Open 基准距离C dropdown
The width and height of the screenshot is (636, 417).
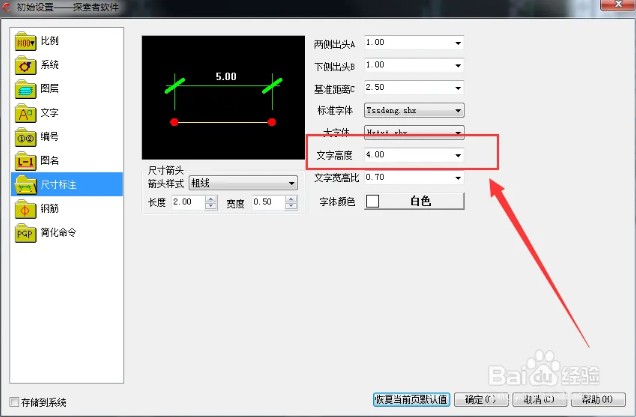click(x=458, y=88)
